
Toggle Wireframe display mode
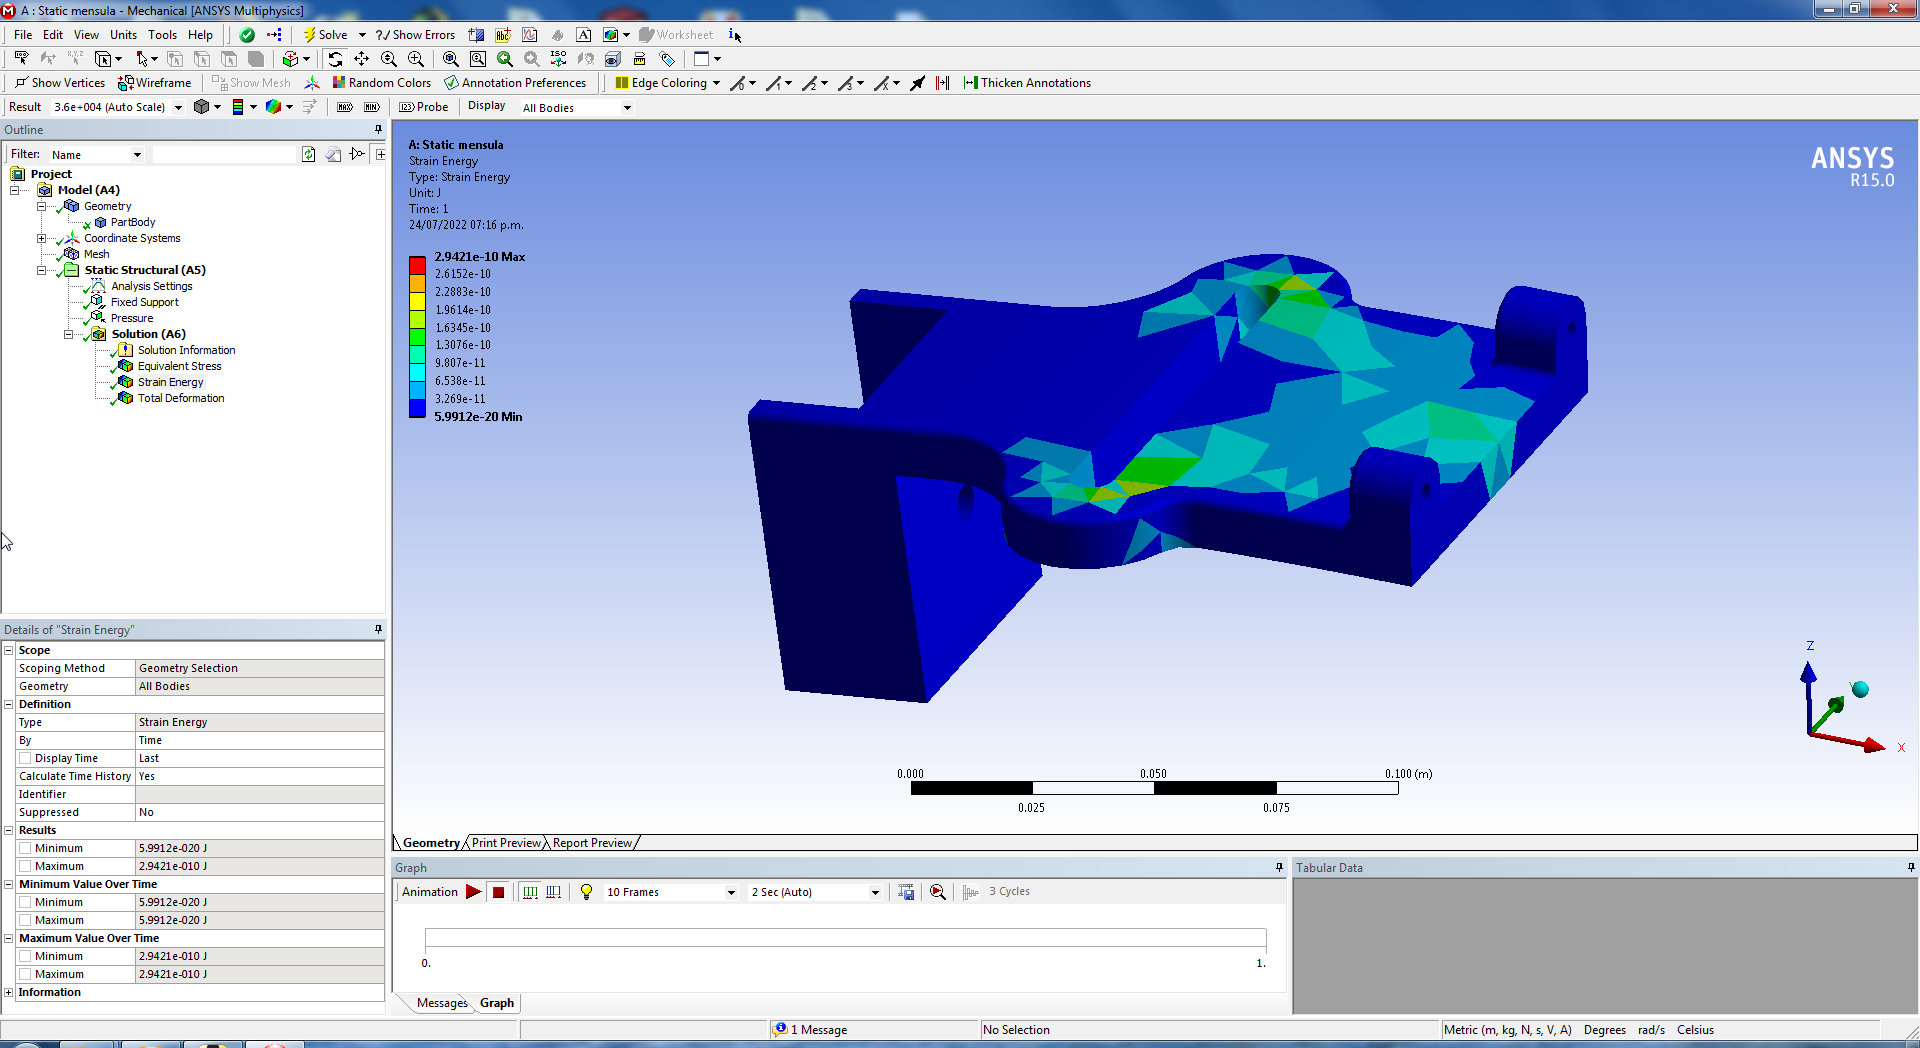(155, 83)
